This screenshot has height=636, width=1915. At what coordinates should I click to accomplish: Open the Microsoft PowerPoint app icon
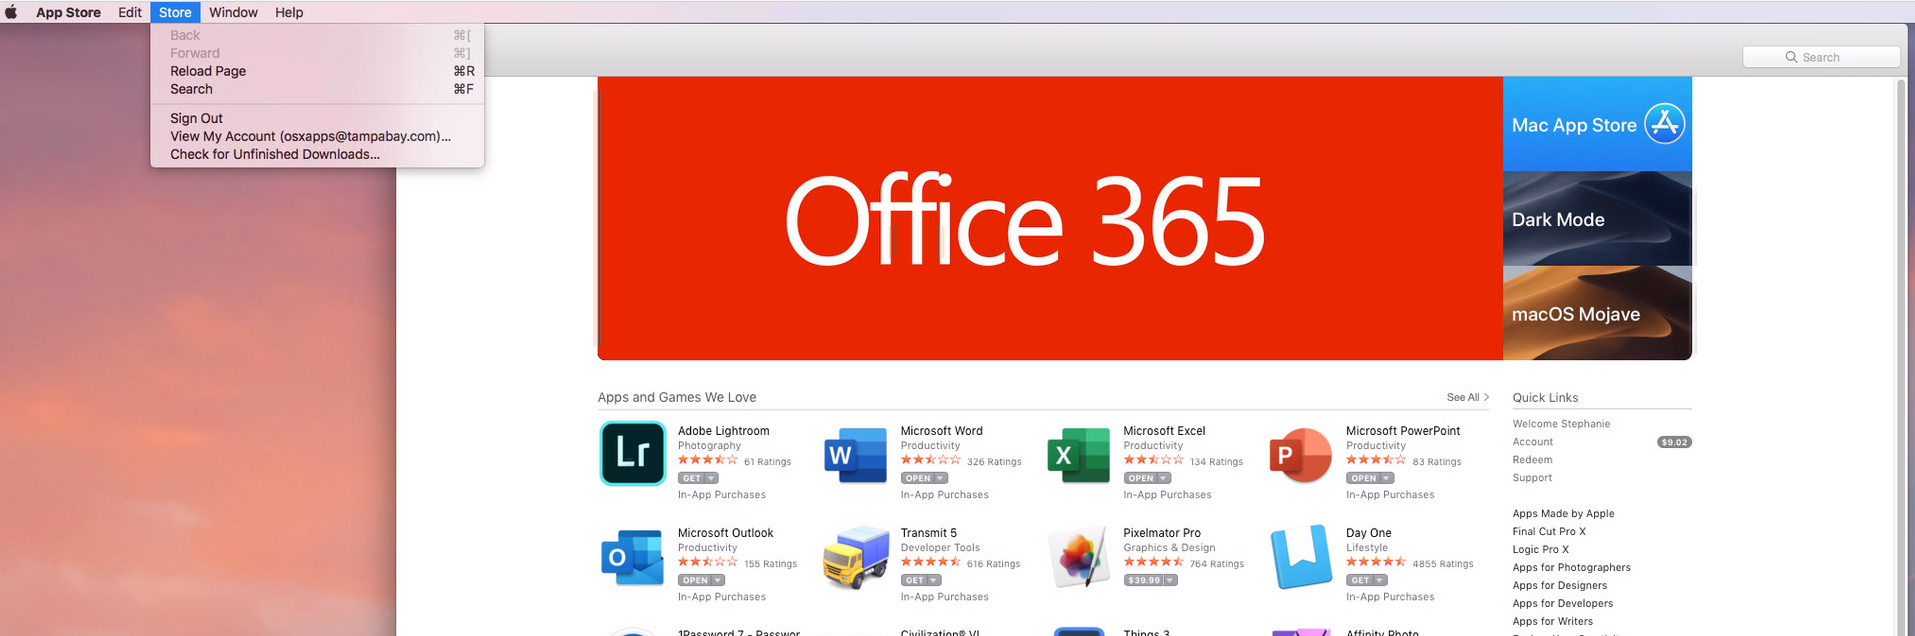pos(1300,455)
